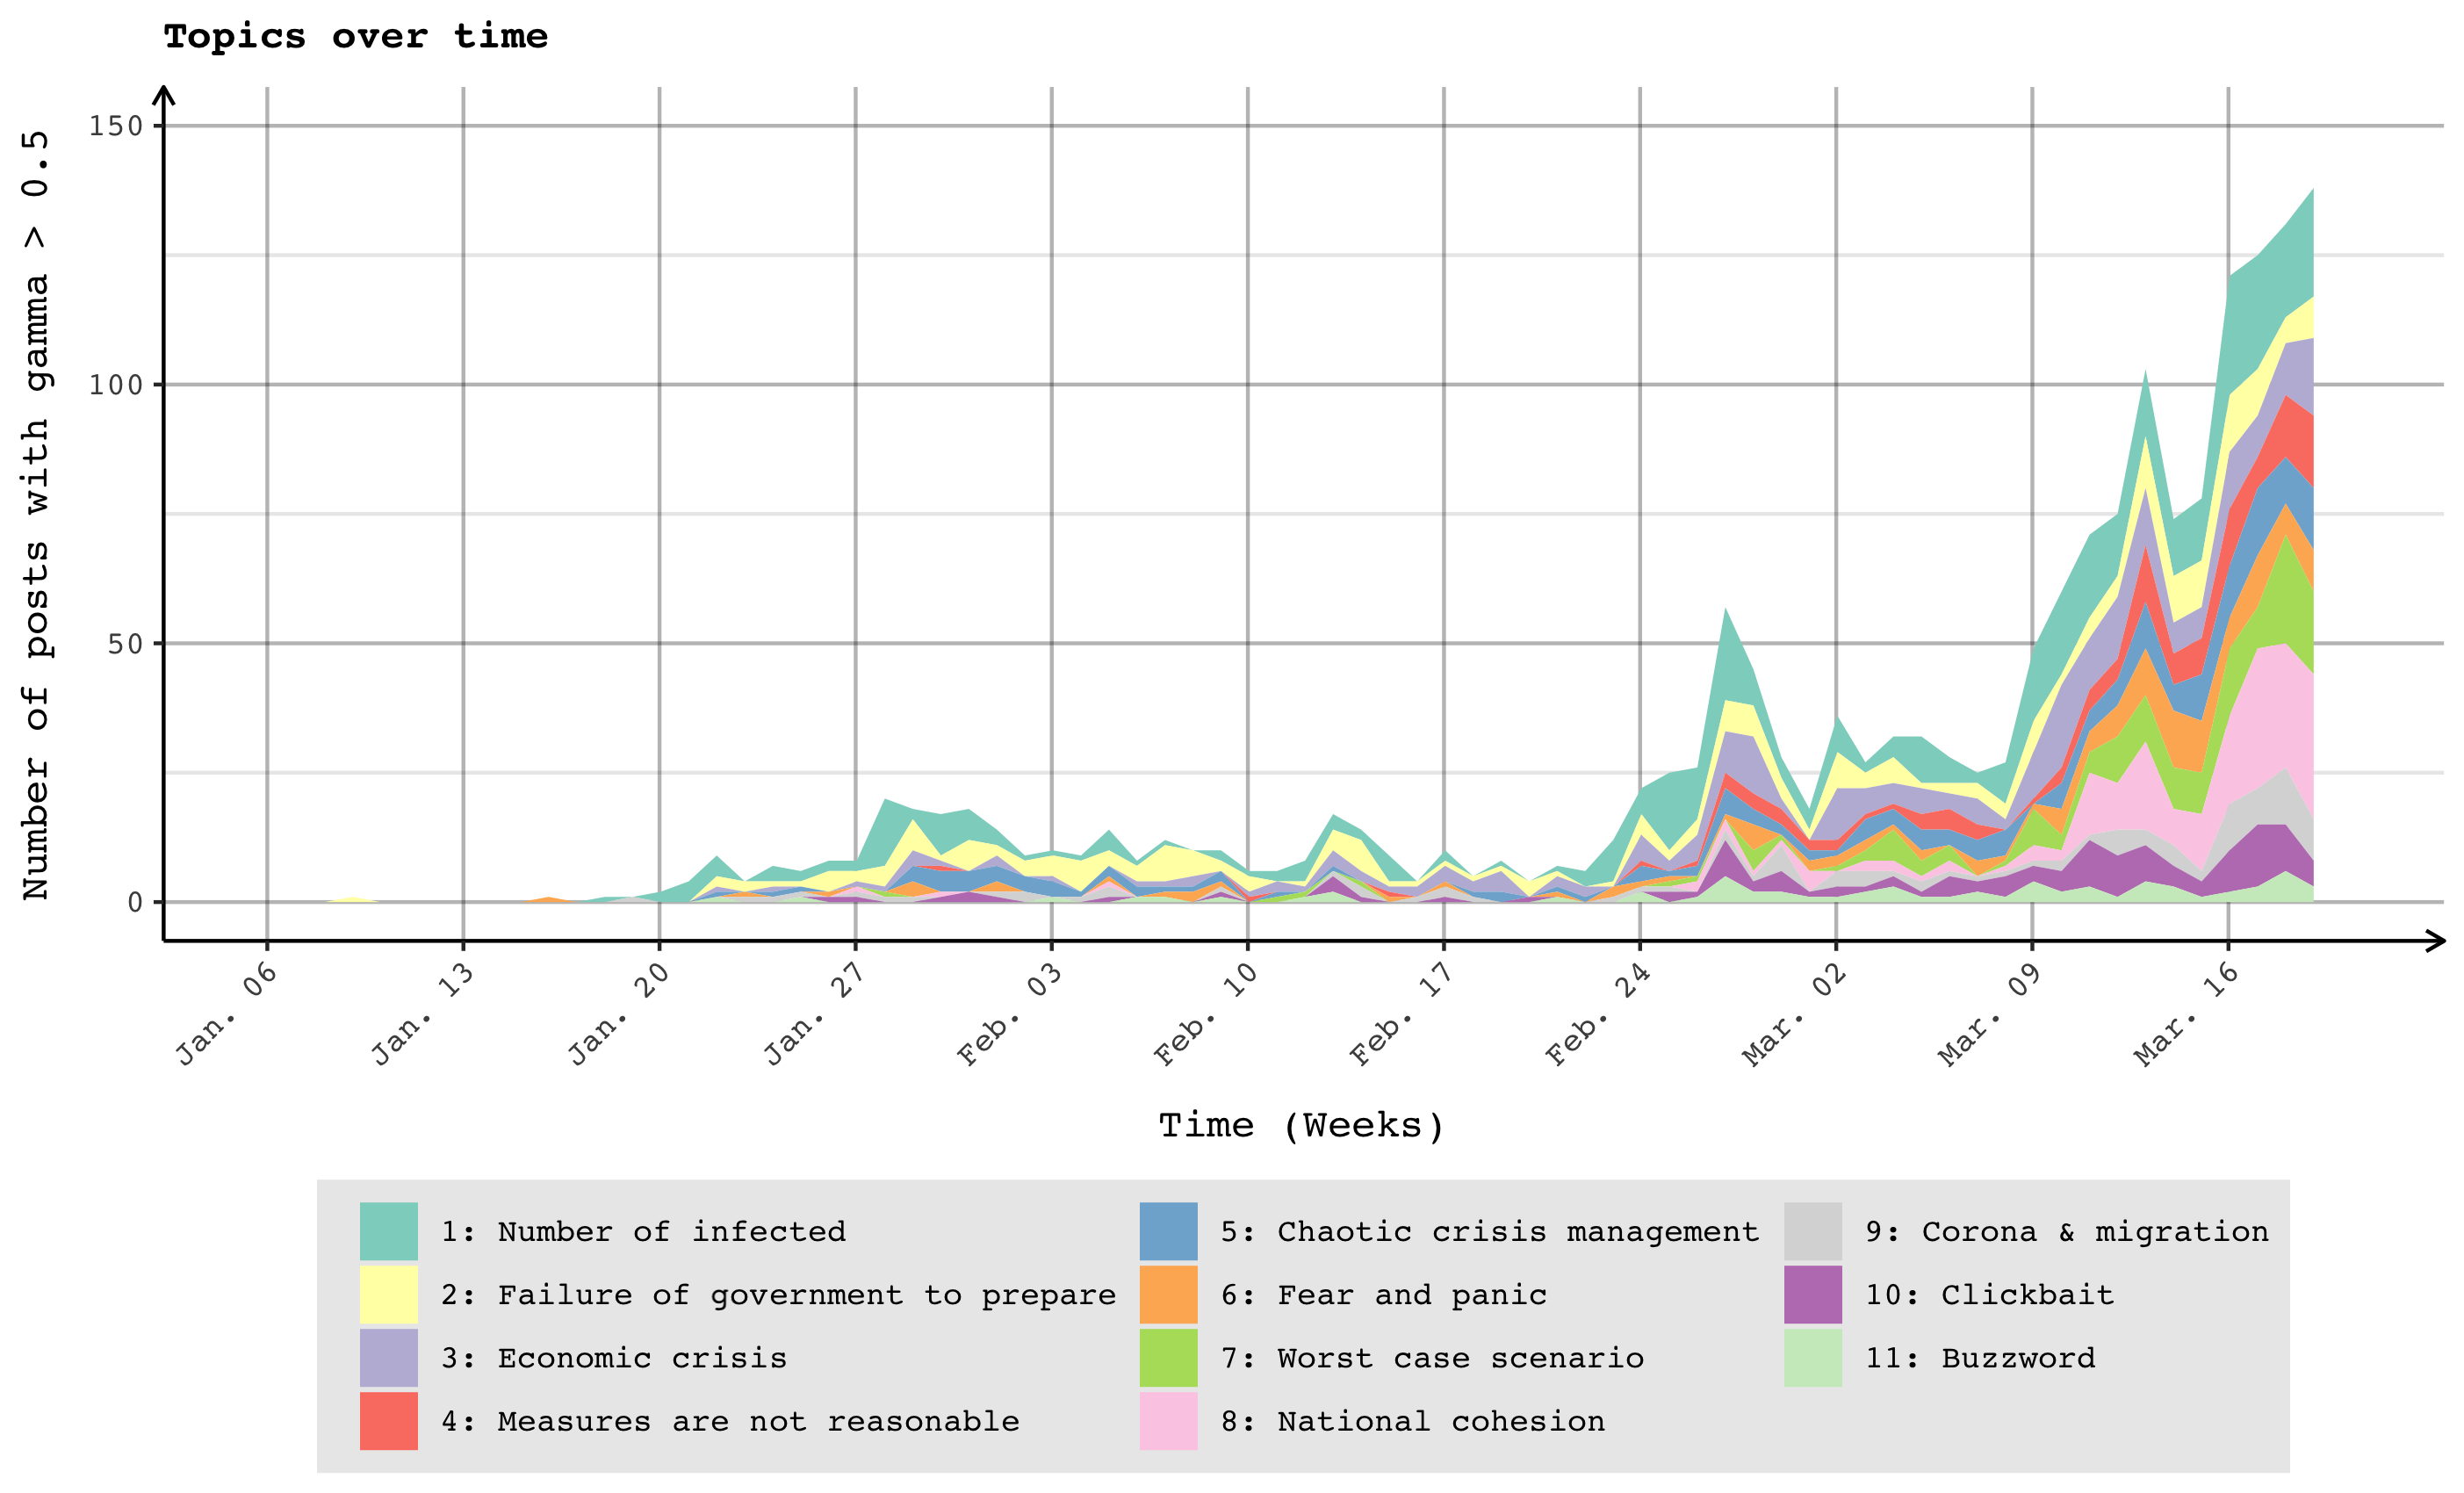The image size is (2464, 1493).
Task: Click the '5: Chaotic crisis management' legend text
Action: [x=1489, y=1232]
